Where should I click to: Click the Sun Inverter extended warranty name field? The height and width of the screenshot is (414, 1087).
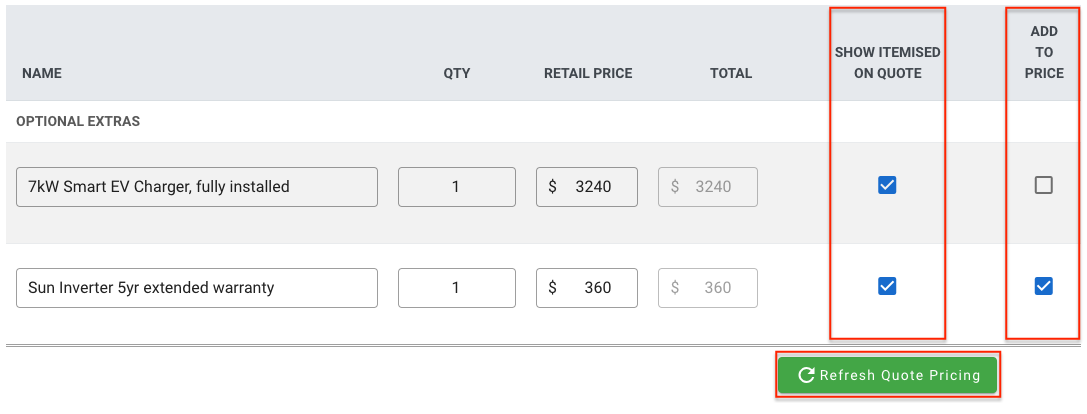[x=197, y=288]
